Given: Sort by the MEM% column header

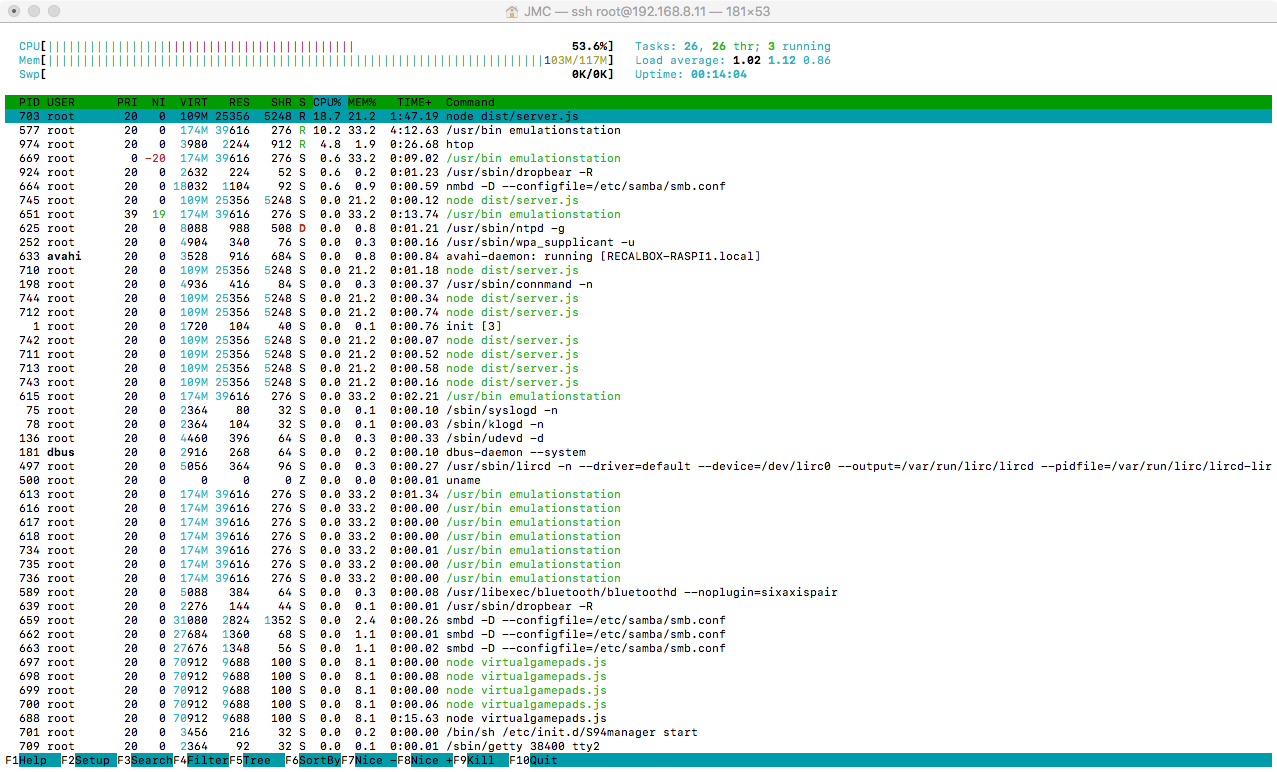Looking at the screenshot, I should pyautogui.click(x=362, y=102).
